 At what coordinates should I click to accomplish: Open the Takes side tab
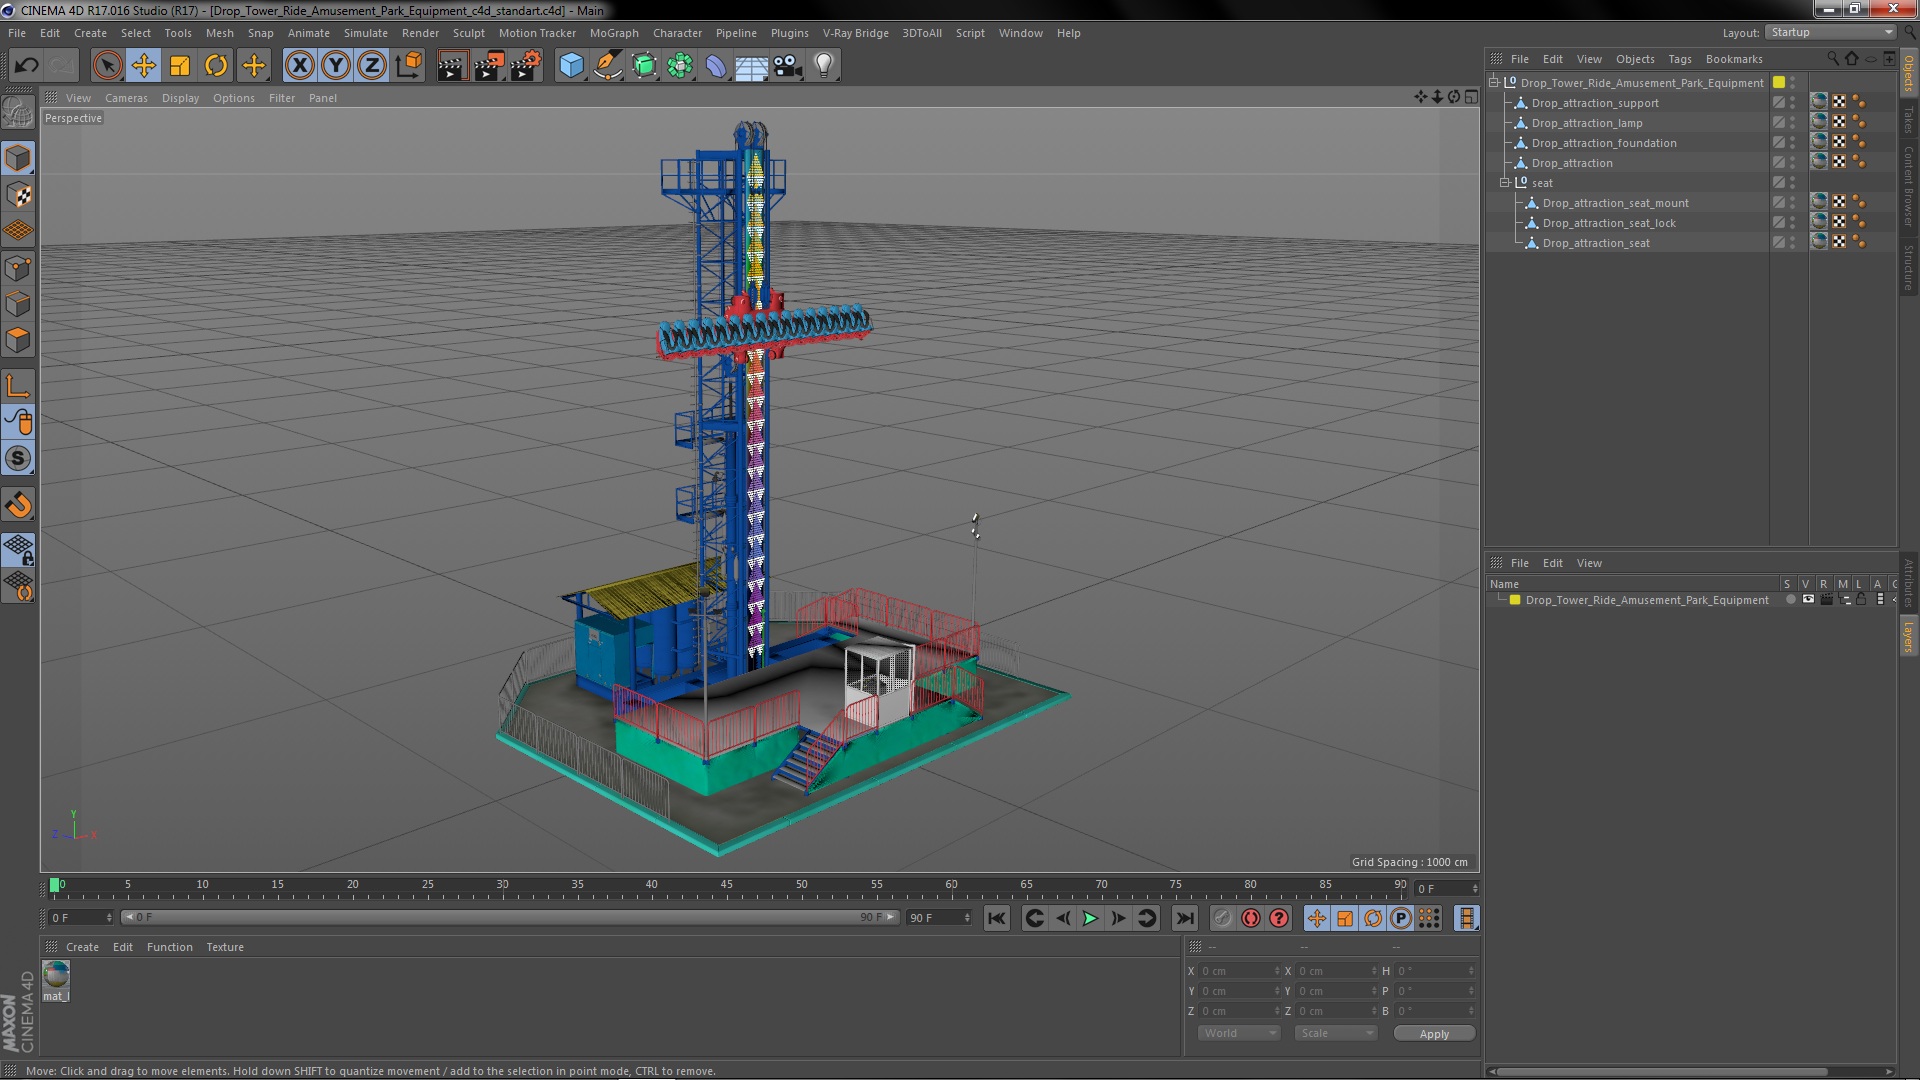pos(1908,119)
